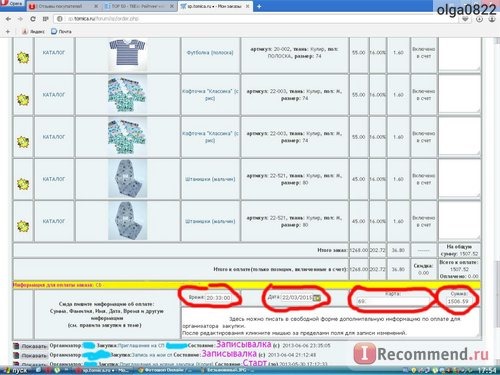Open the downloads panel icon
Viewport: 500px width, 375px height.
coord(479,19)
